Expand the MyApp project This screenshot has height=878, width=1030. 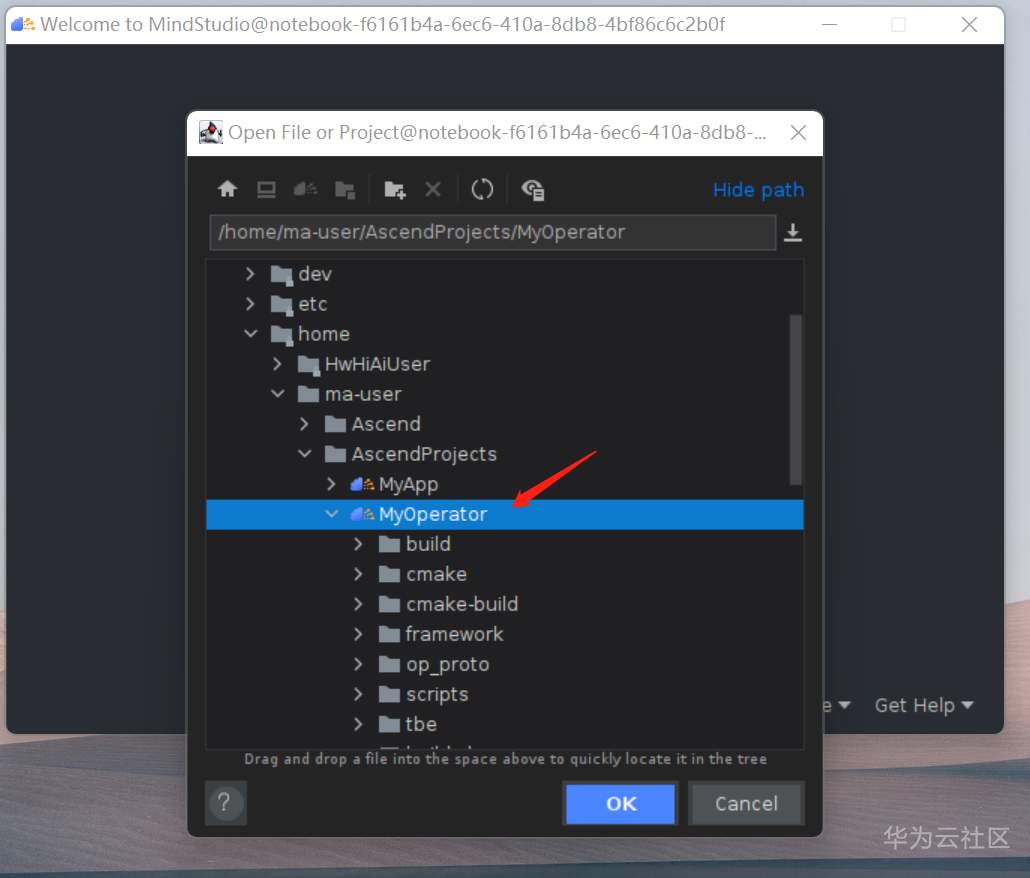tap(331, 484)
